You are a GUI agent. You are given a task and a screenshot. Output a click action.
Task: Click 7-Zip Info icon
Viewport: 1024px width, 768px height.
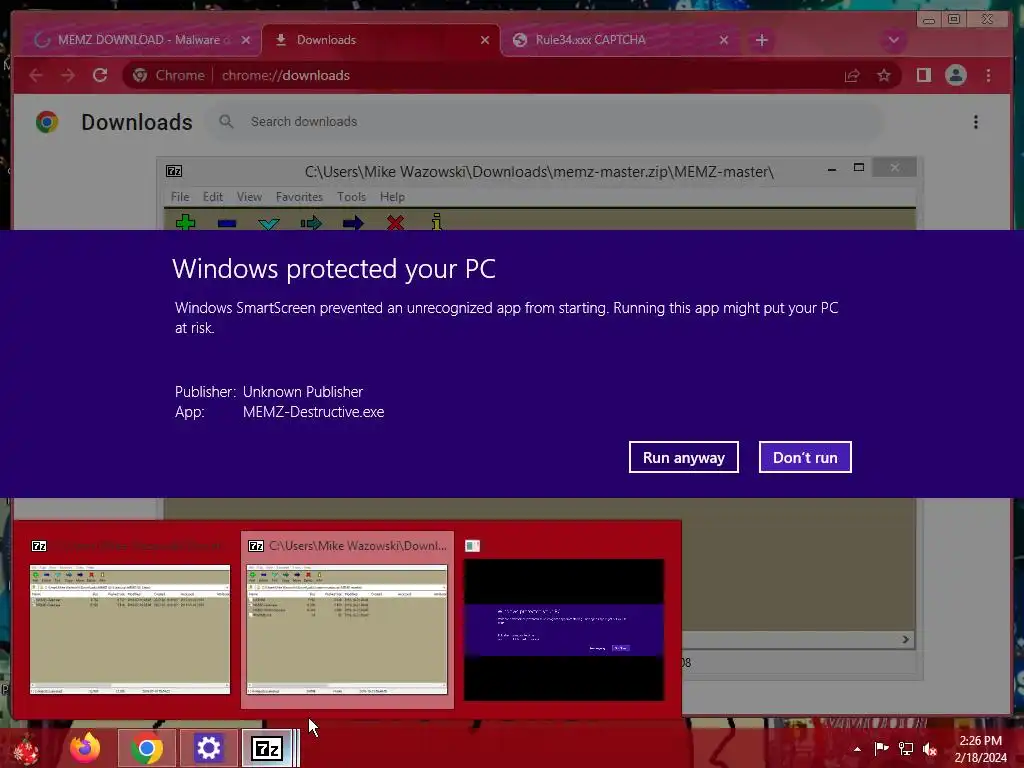(436, 221)
